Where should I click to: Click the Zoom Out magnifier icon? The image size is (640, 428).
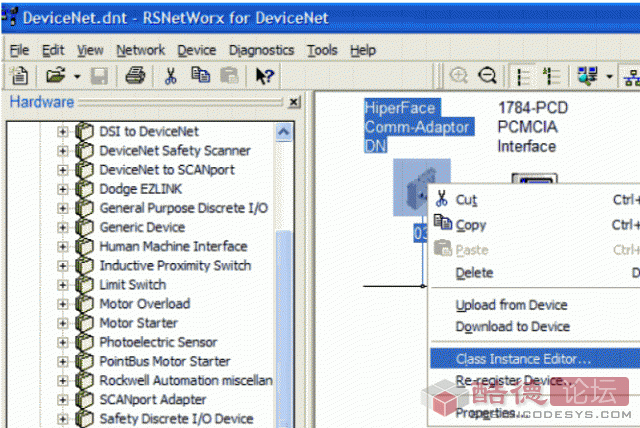(487, 75)
